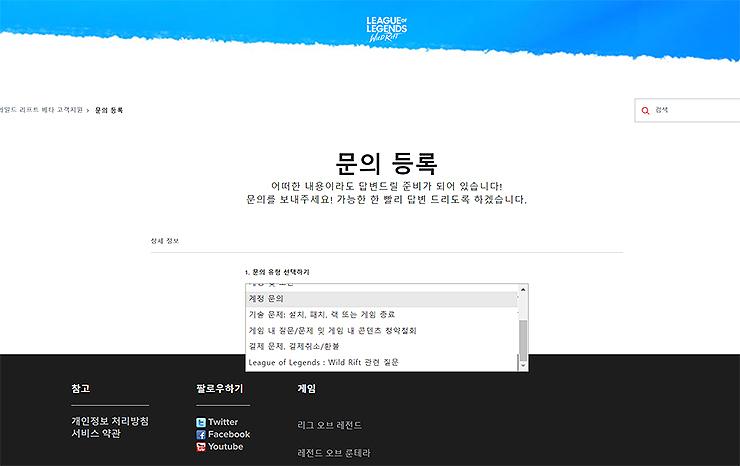
Task: Click the 게임 footer heading
Action: (x=306, y=389)
